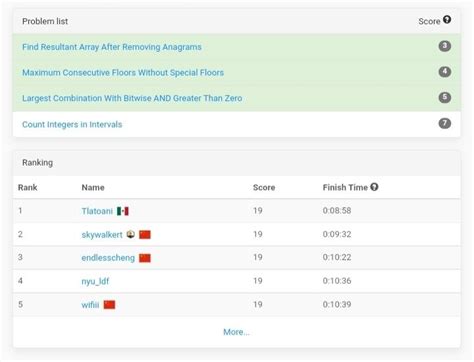Click the round badge icon next to skywalkert
This screenshot has width=474, height=362.
pos(130,234)
